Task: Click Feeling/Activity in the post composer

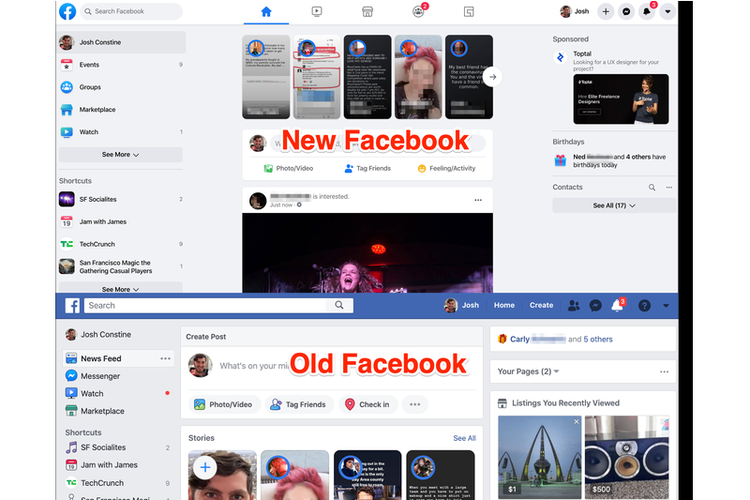Action: [446, 168]
